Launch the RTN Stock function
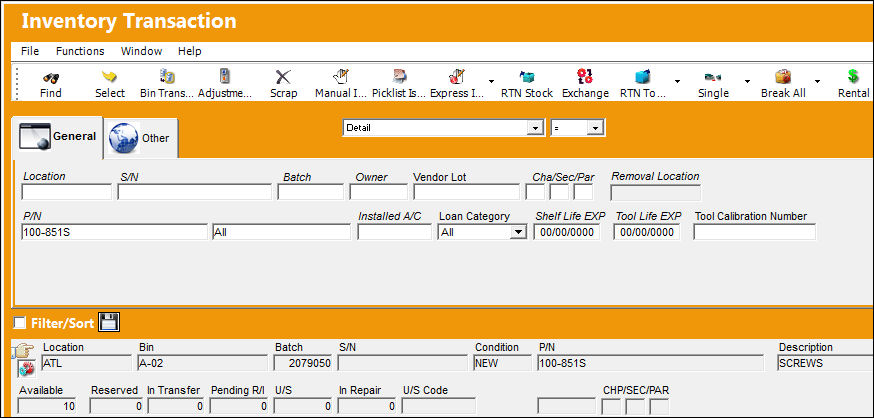This screenshot has height=418, width=874. pyautogui.click(x=527, y=77)
